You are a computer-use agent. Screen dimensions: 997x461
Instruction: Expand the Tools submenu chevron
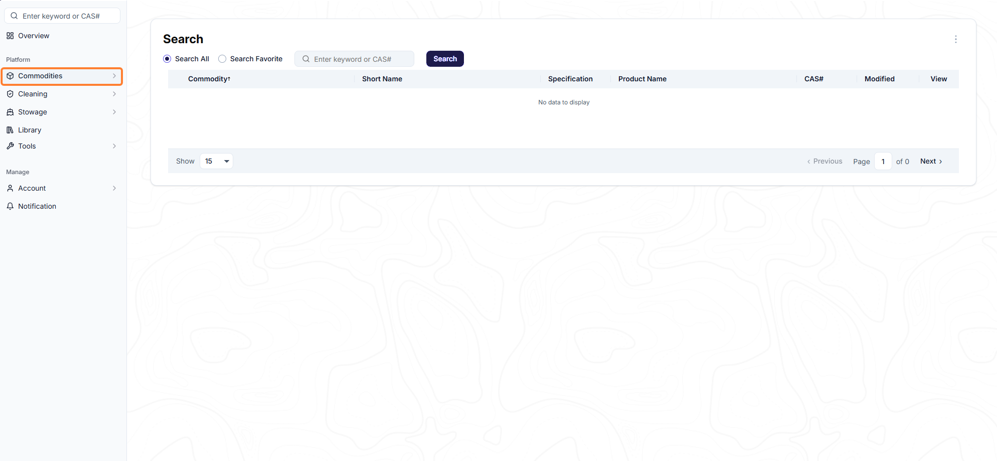pyautogui.click(x=114, y=146)
